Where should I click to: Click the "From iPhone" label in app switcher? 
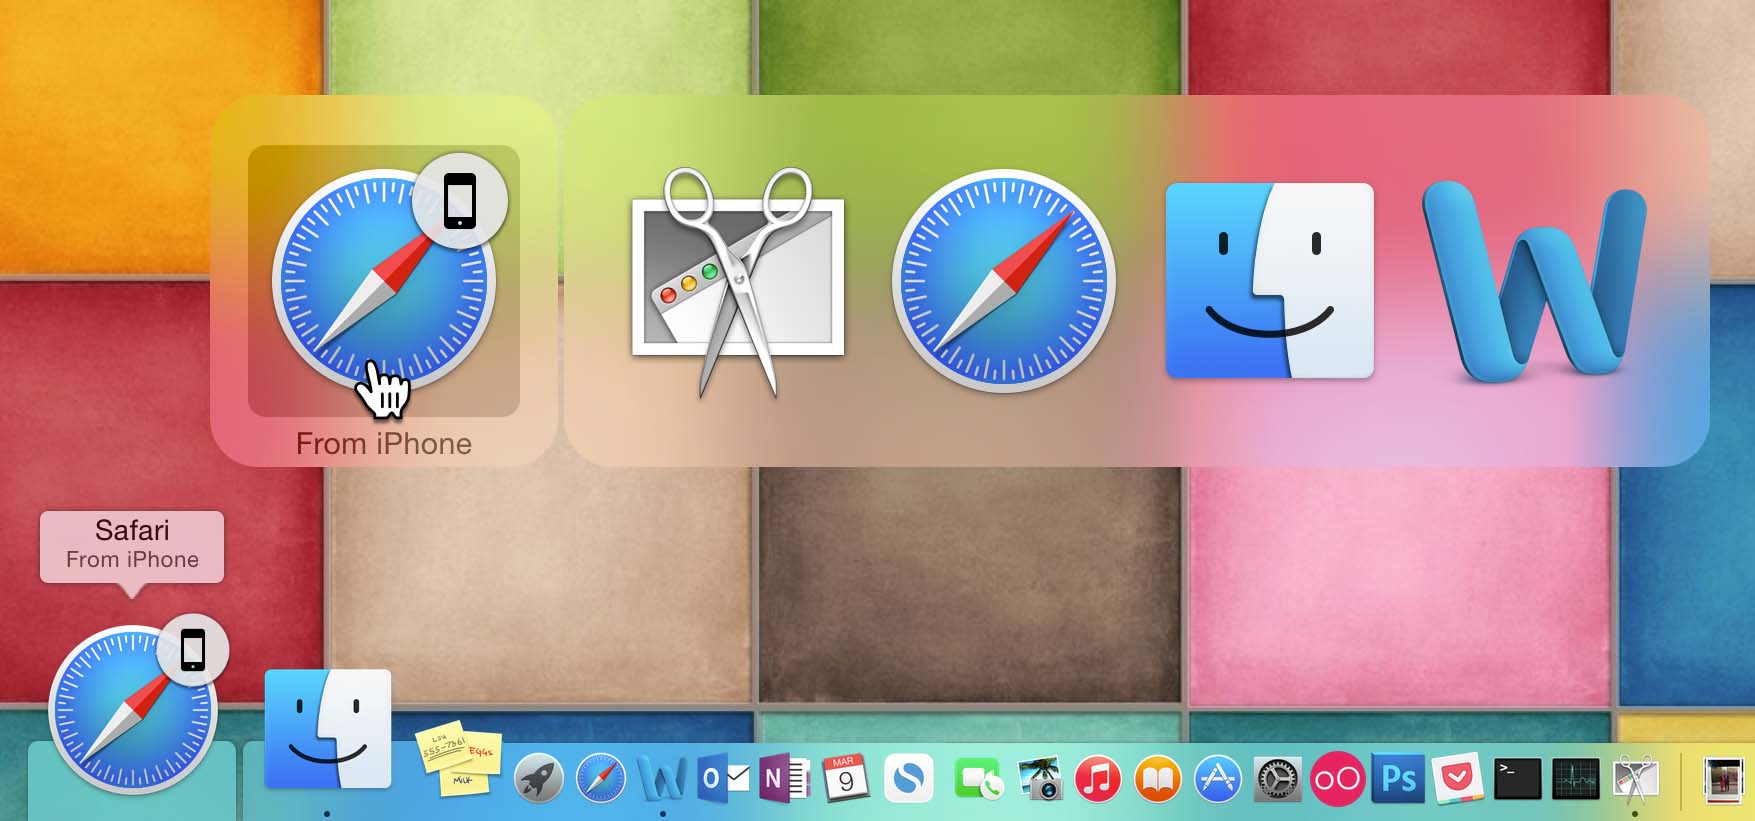coord(384,443)
